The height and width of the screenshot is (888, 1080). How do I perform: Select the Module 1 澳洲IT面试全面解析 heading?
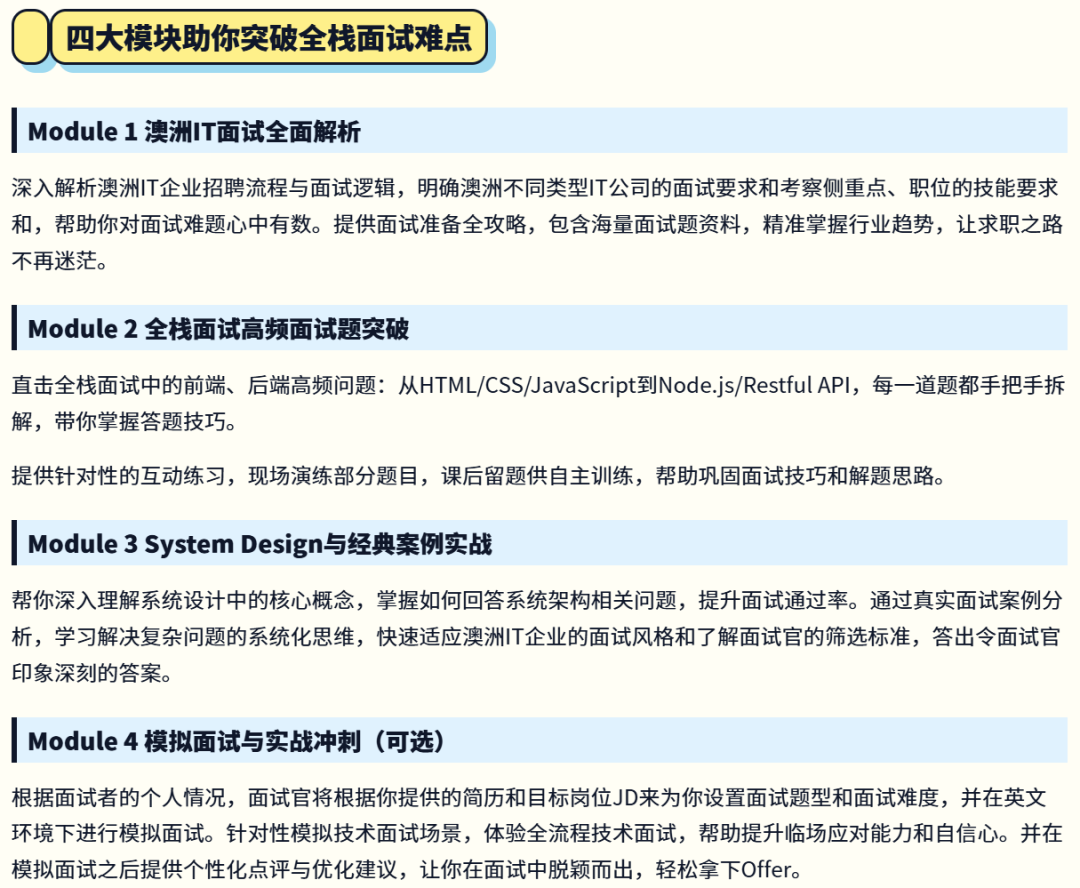pos(194,131)
